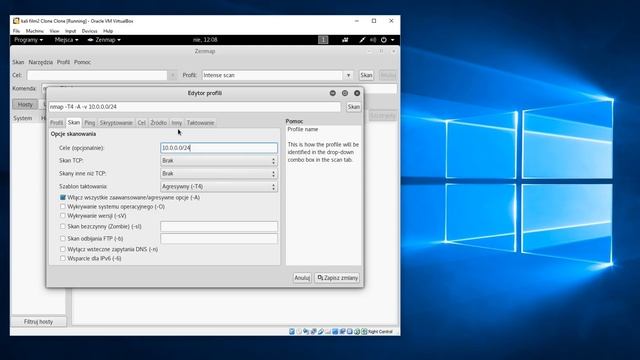Click Skan button in Edytor profili

pyautogui.click(x=353, y=107)
